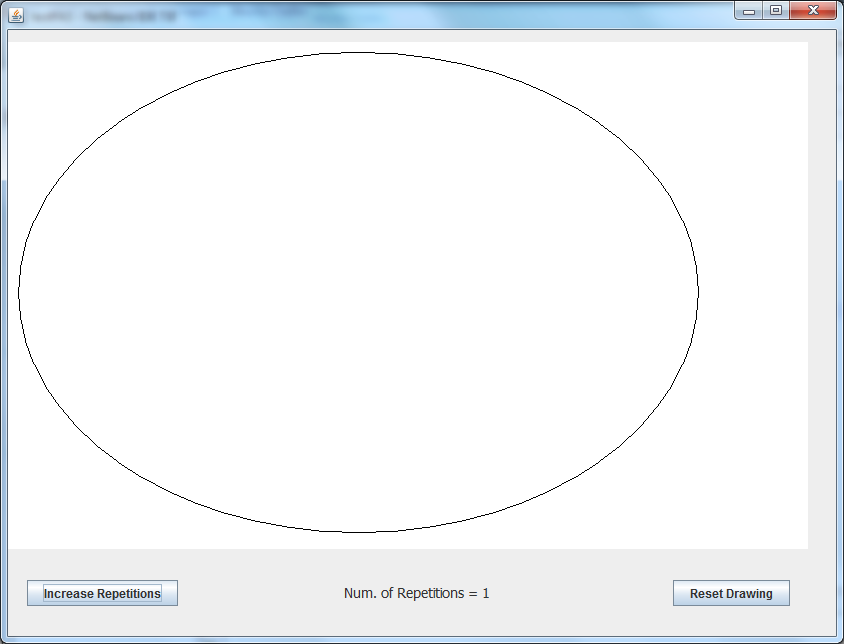Close the window with the red X

pos(813,11)
